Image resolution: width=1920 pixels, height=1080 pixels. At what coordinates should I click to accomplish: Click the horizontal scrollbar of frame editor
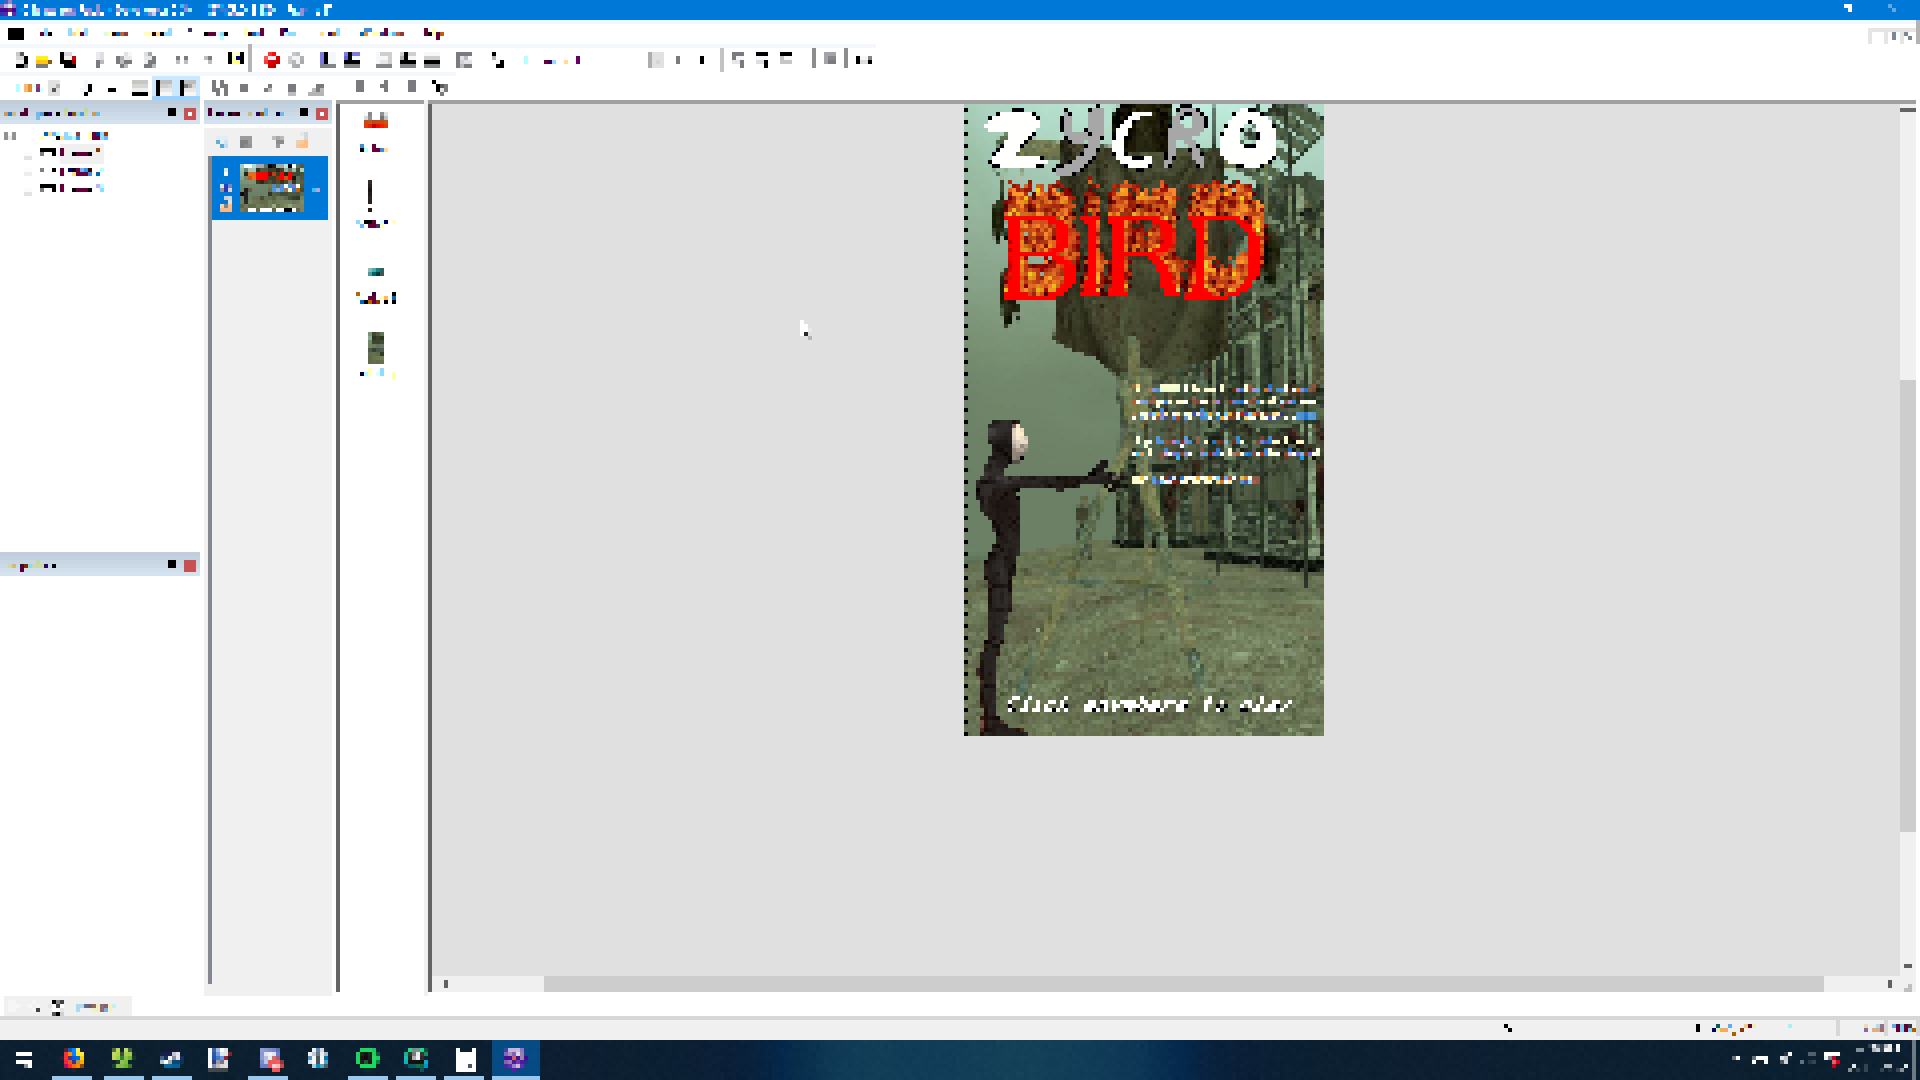pos(1183,984)
